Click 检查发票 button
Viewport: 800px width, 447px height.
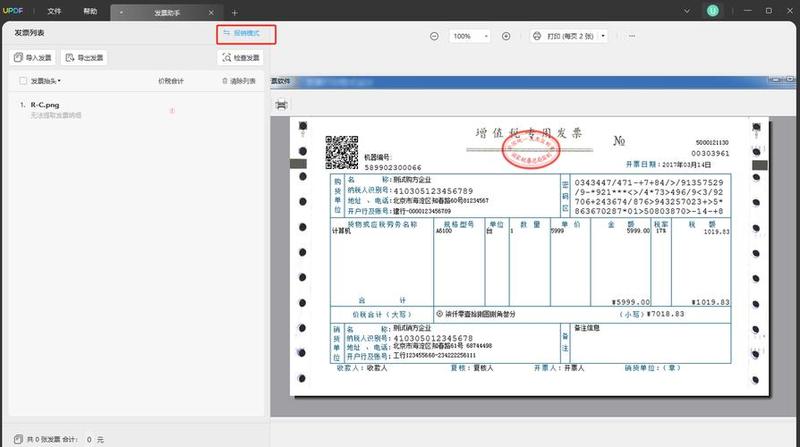(241, 58)
